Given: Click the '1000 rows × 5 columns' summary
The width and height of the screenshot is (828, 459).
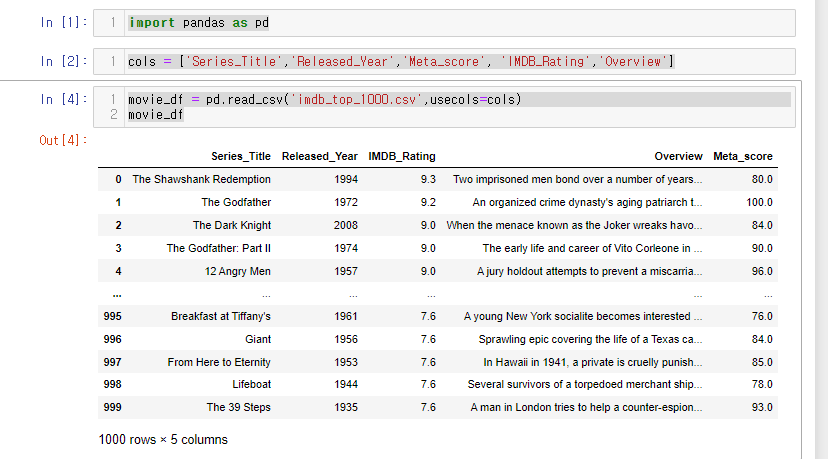Looking at the screenshot, I should [163, 440].
